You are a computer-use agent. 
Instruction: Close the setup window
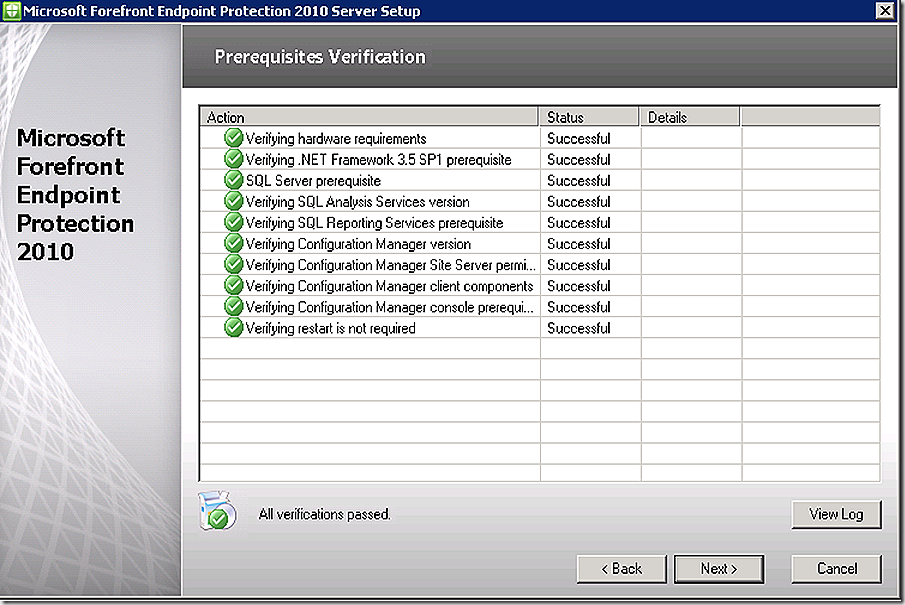[885, 10]
